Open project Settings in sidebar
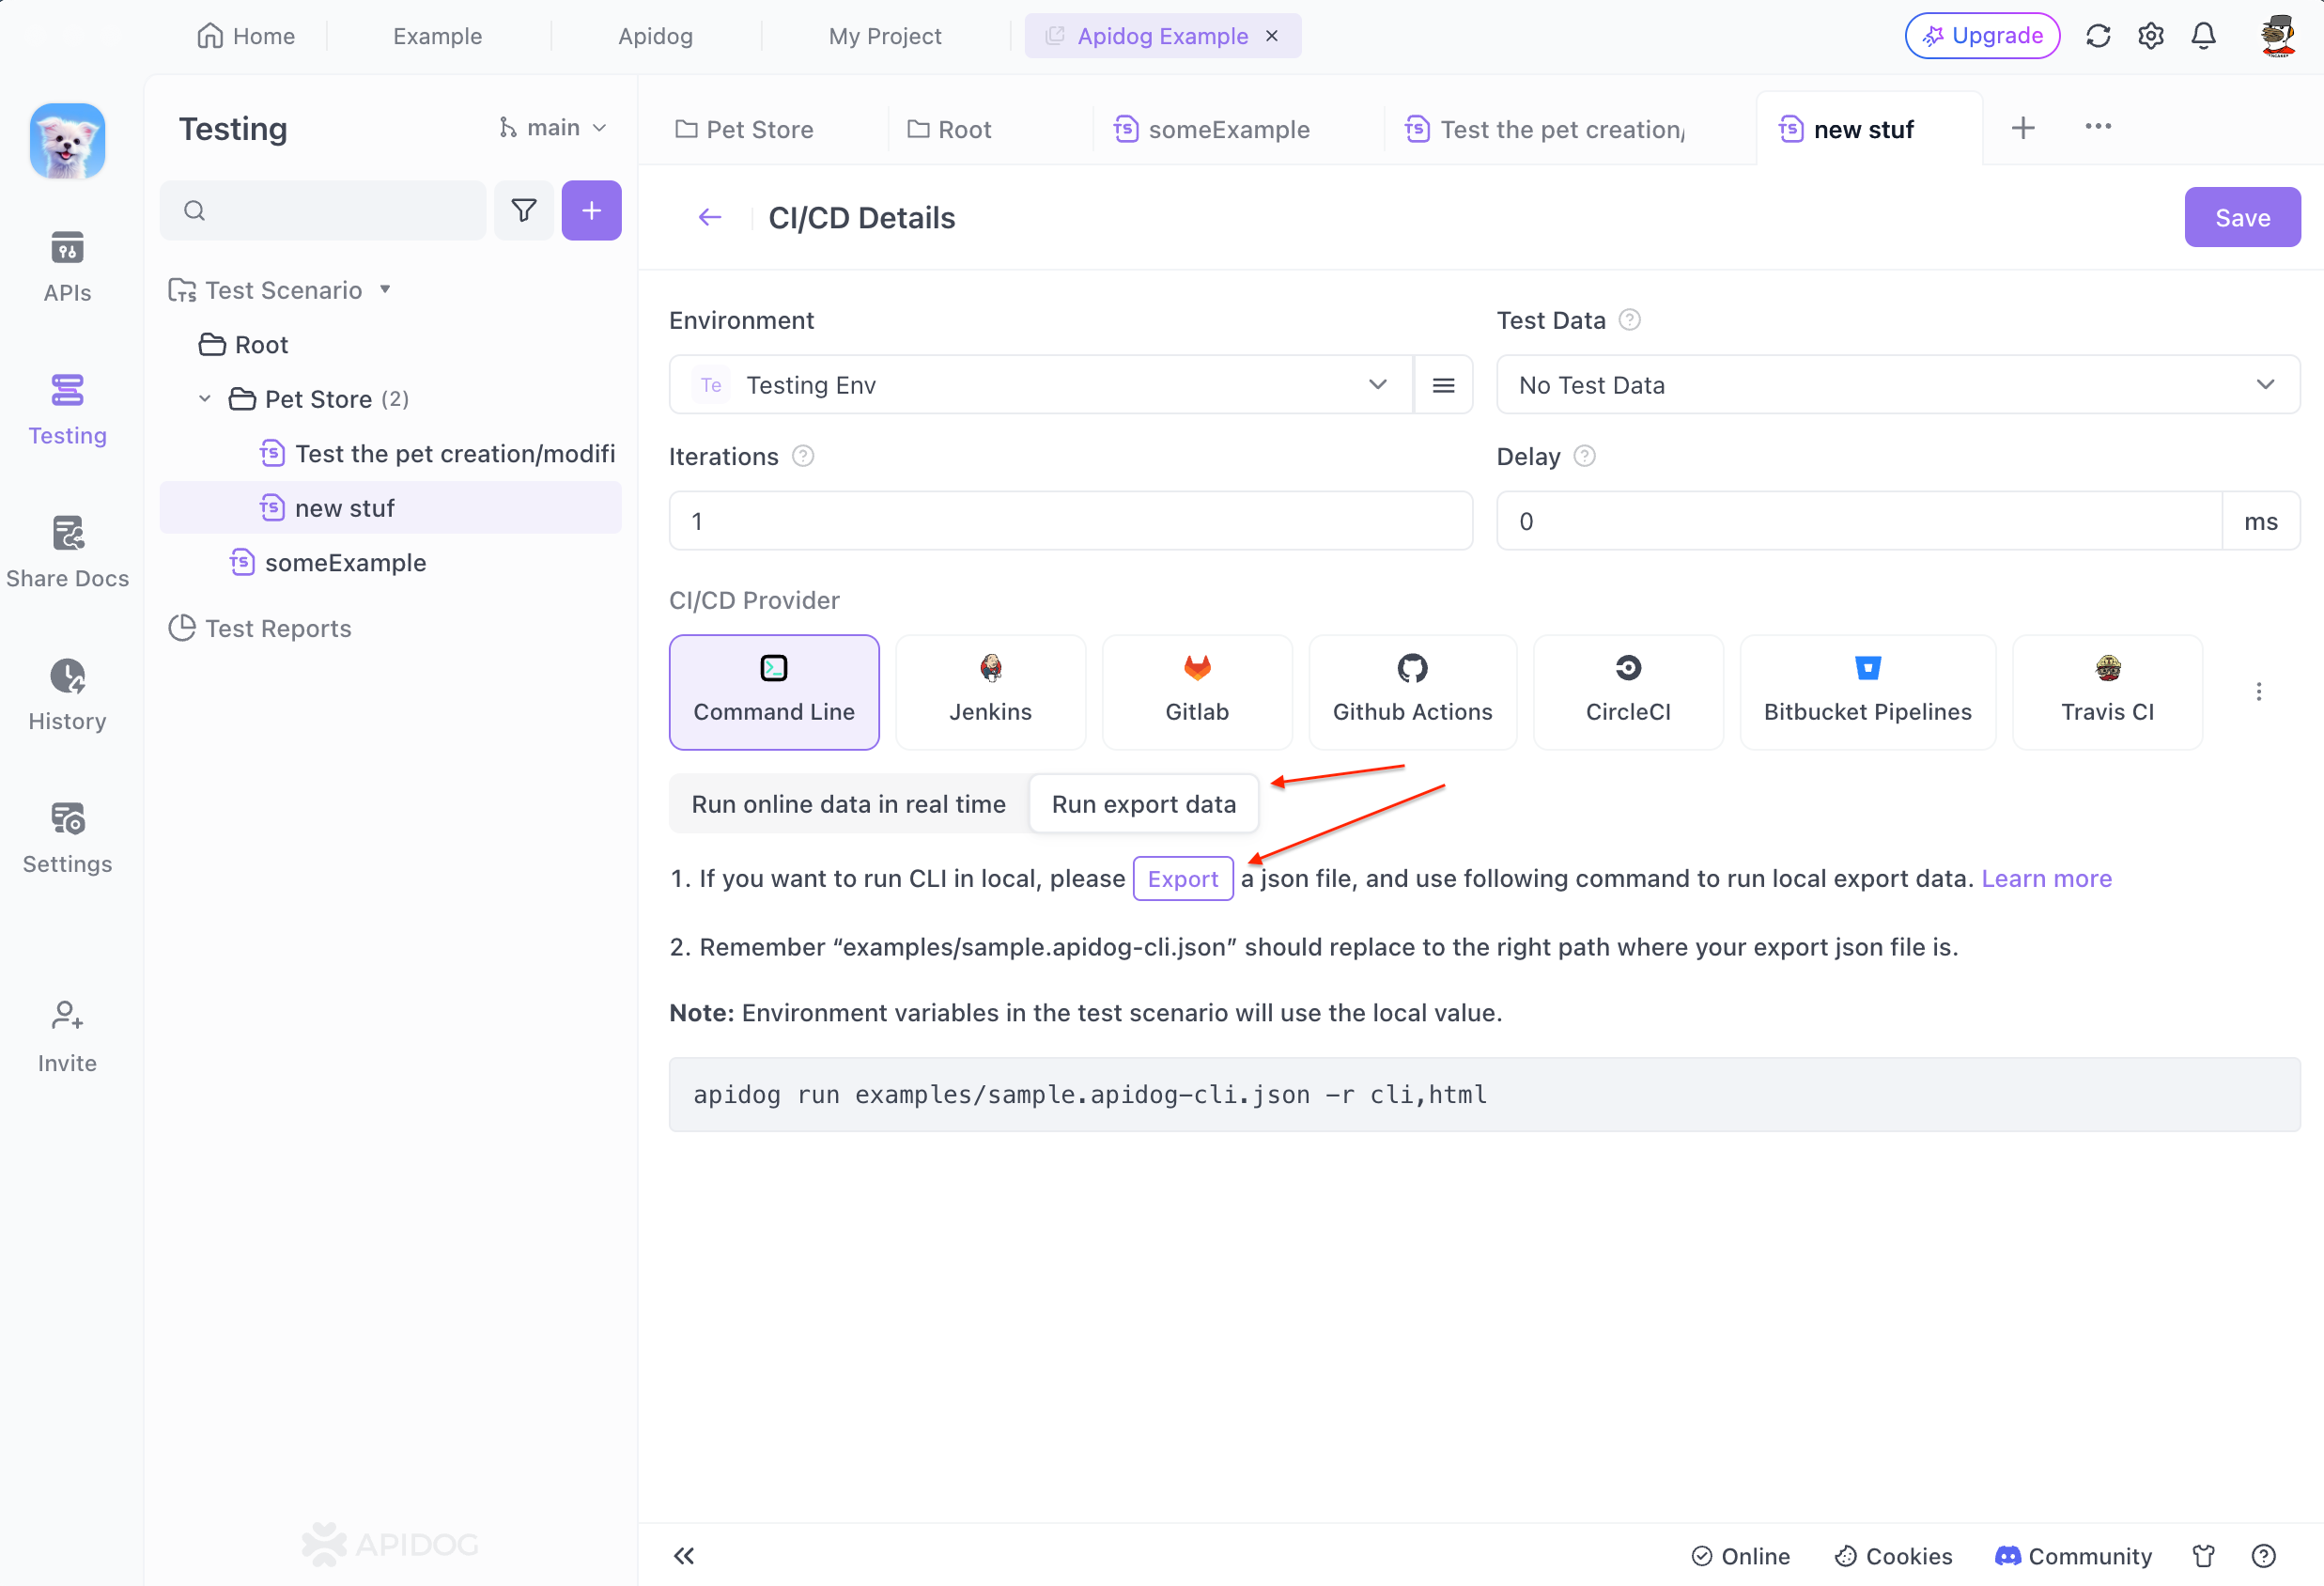Viewport: 2324px width, 1586px height. (67, 838)
